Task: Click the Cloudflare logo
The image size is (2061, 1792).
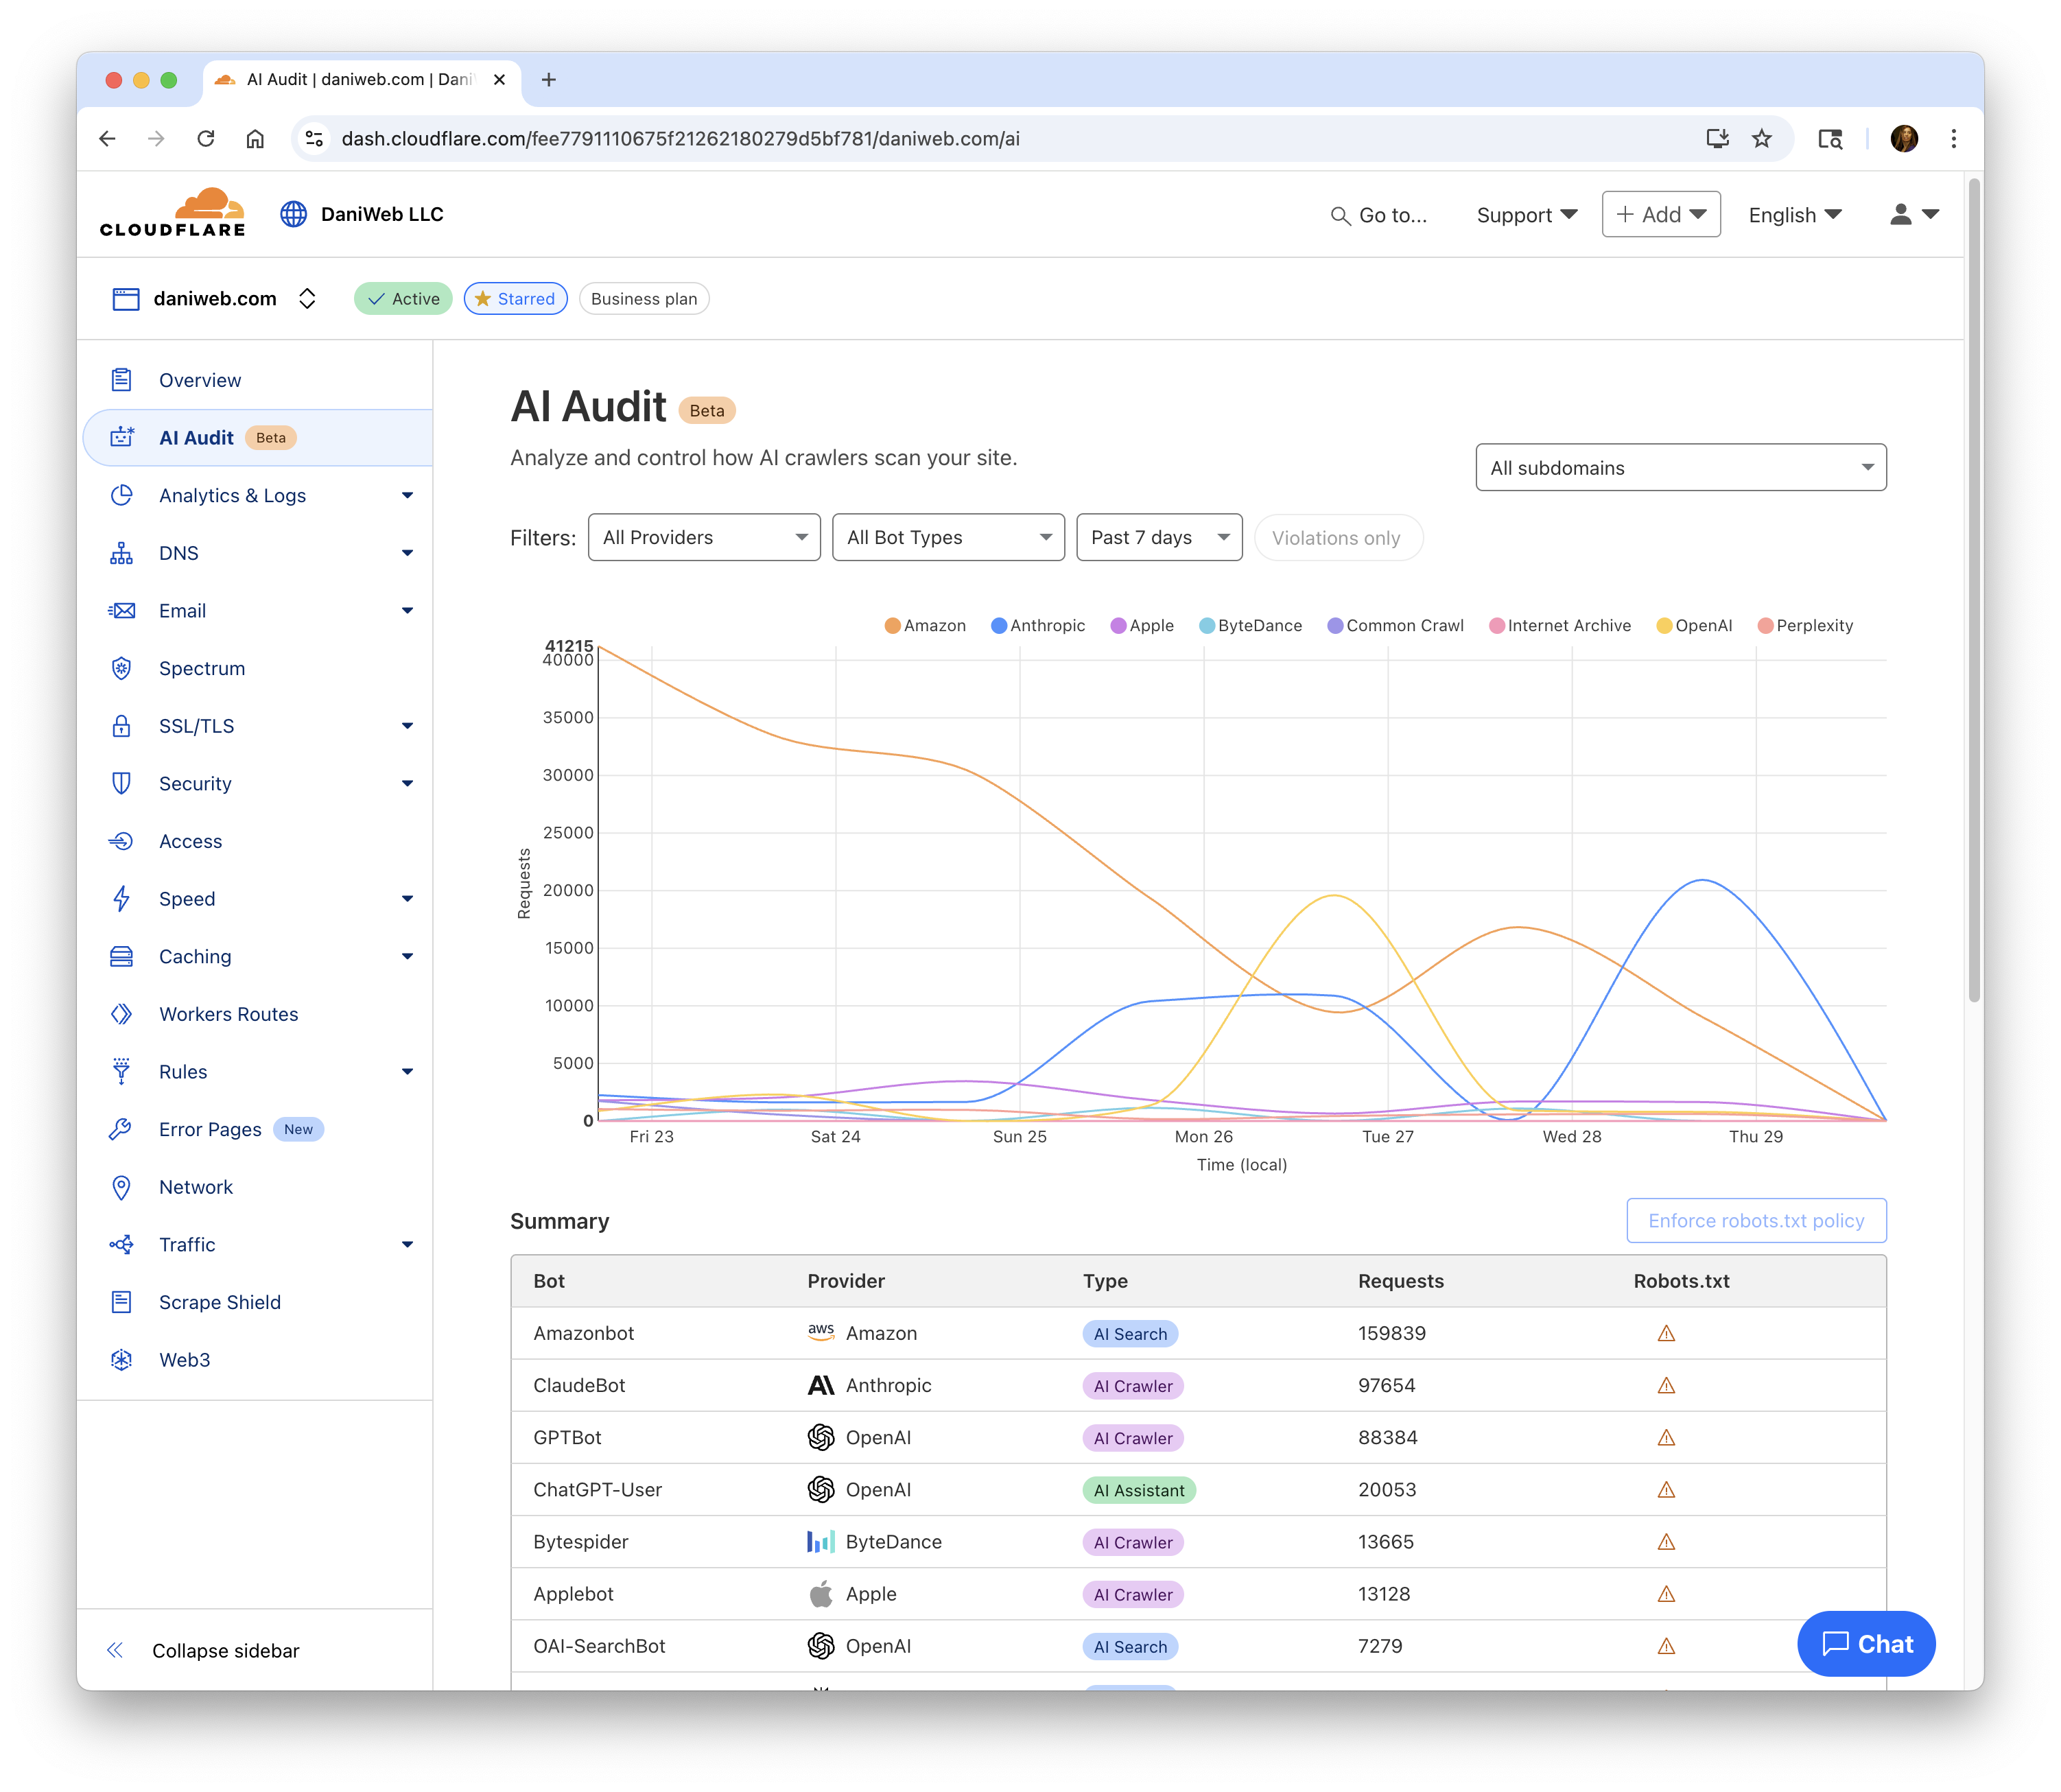Action: pos(172,213)
